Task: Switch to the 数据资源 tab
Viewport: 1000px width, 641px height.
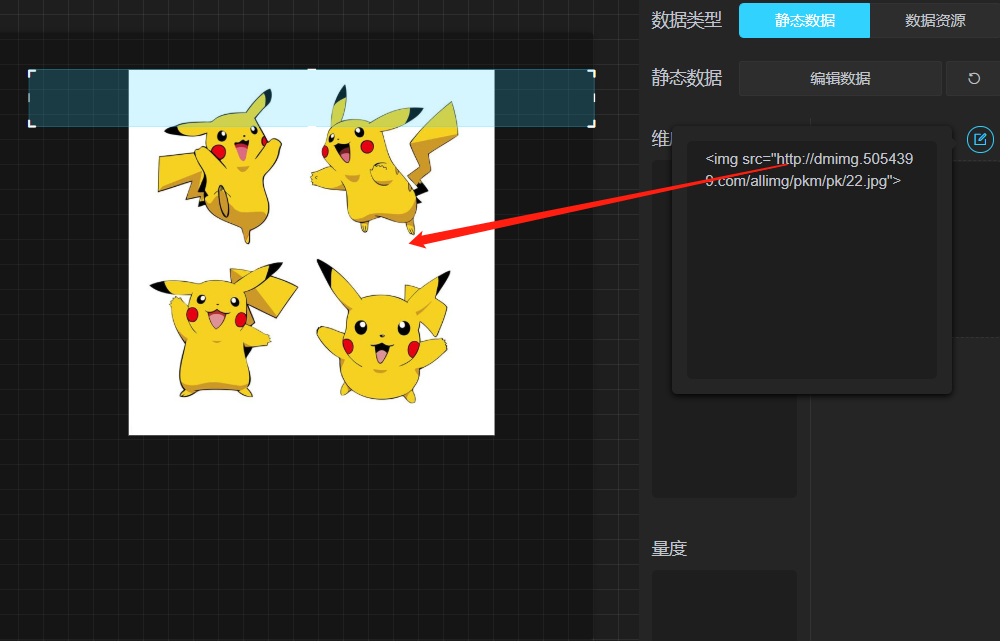Action: pos(935,20)
